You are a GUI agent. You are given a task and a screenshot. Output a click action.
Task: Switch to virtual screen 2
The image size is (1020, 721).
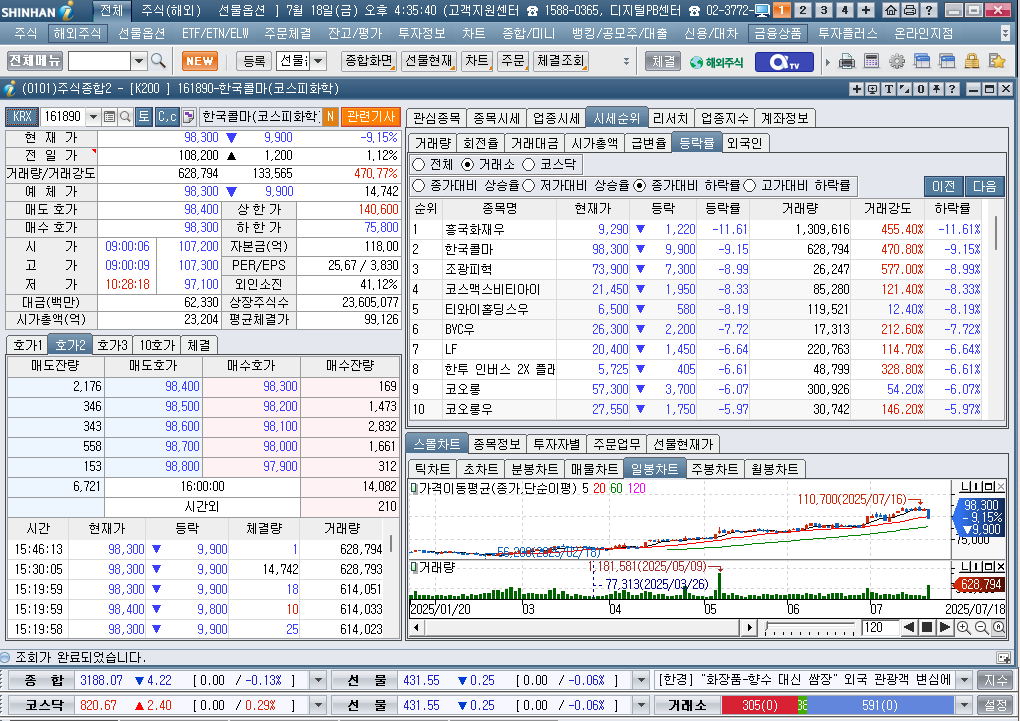click(803, 10)
